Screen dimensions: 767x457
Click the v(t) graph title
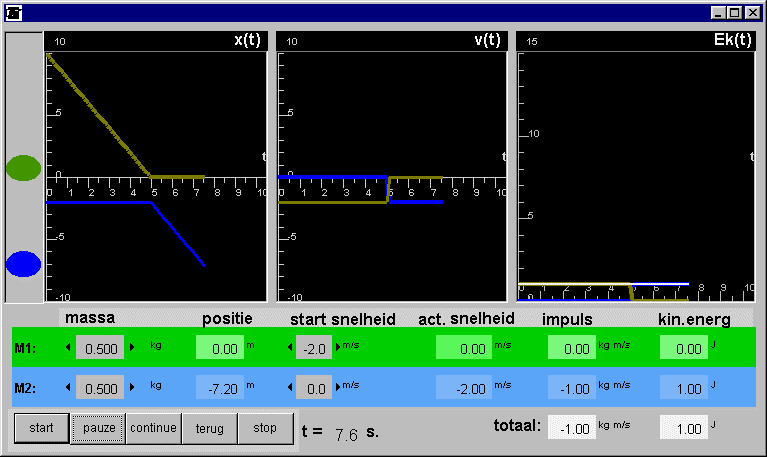pos(488,40)
